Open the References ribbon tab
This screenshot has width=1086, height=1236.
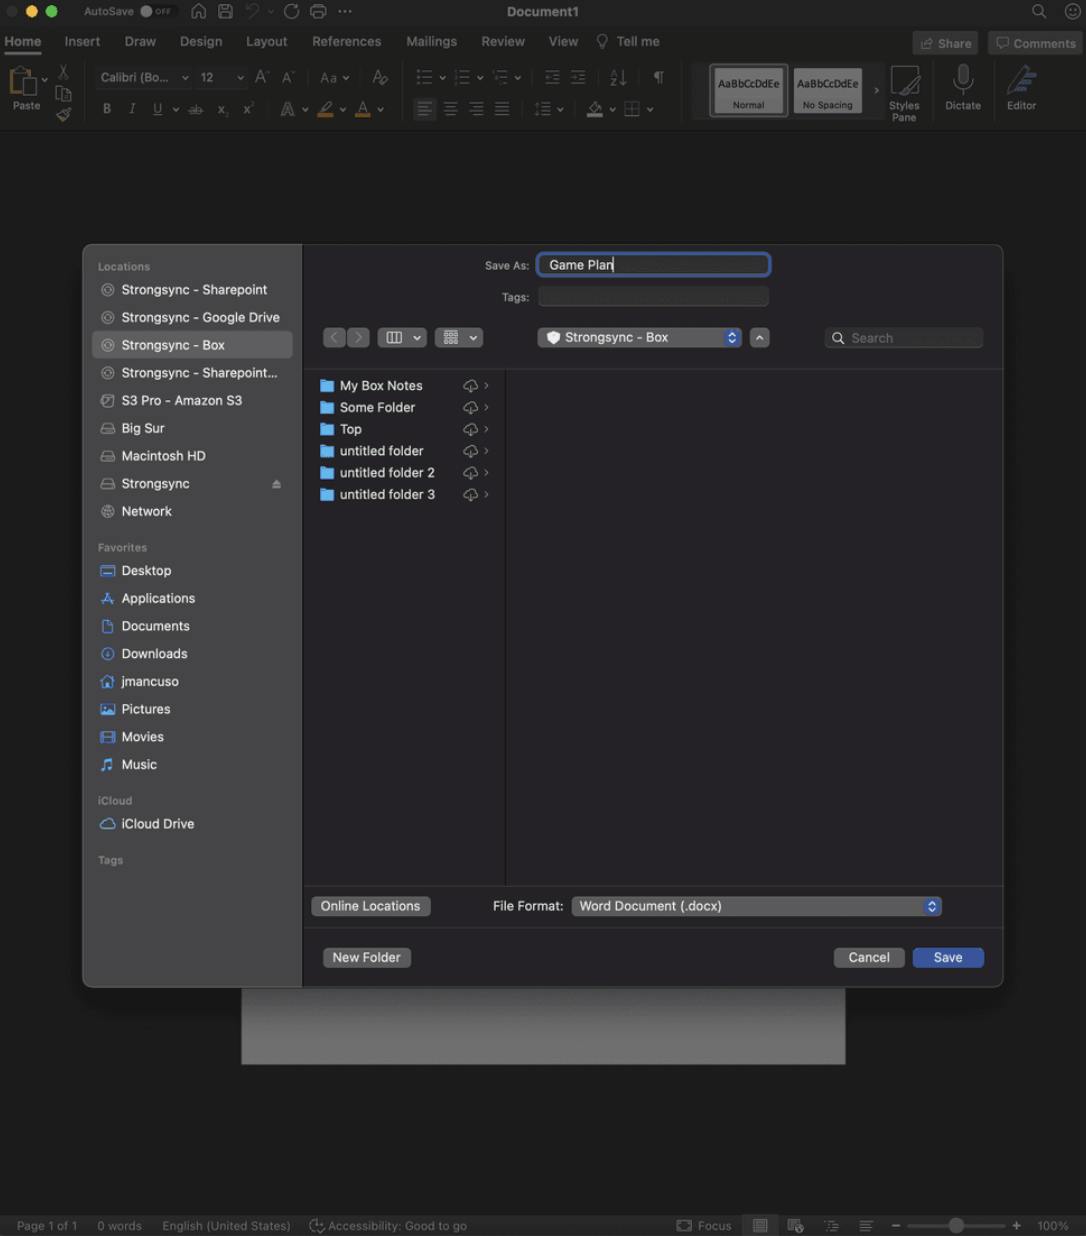click(x=346, y=41)
